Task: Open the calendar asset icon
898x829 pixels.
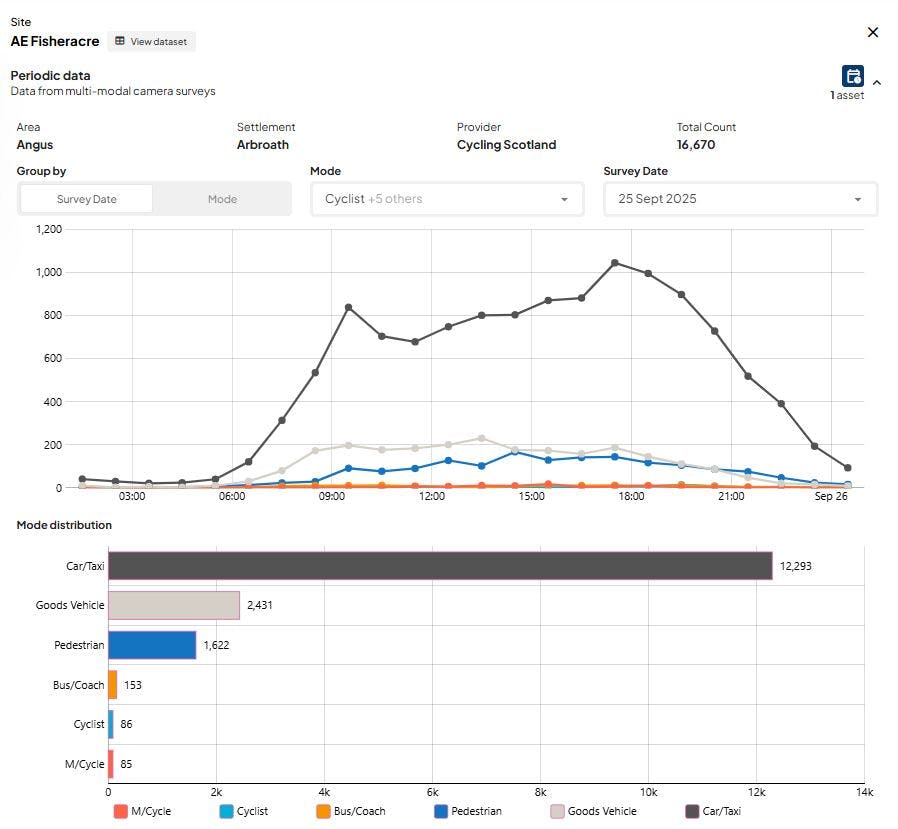Action: (x=852, y=76)
